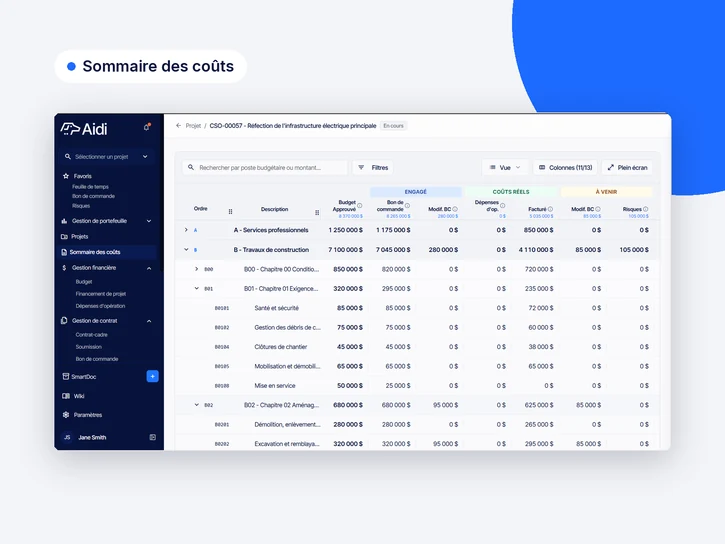
Task: Click the À VENIR column group header
Action: pos(606,192)
